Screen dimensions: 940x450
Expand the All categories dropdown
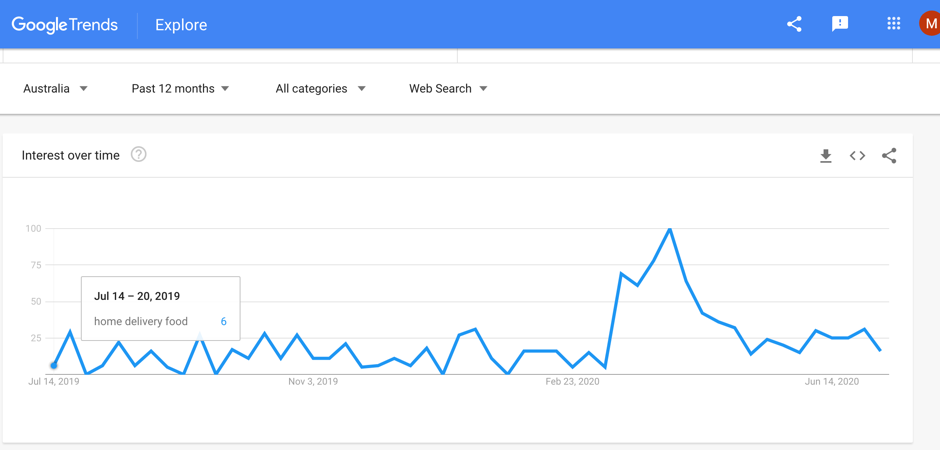[320, 89]
